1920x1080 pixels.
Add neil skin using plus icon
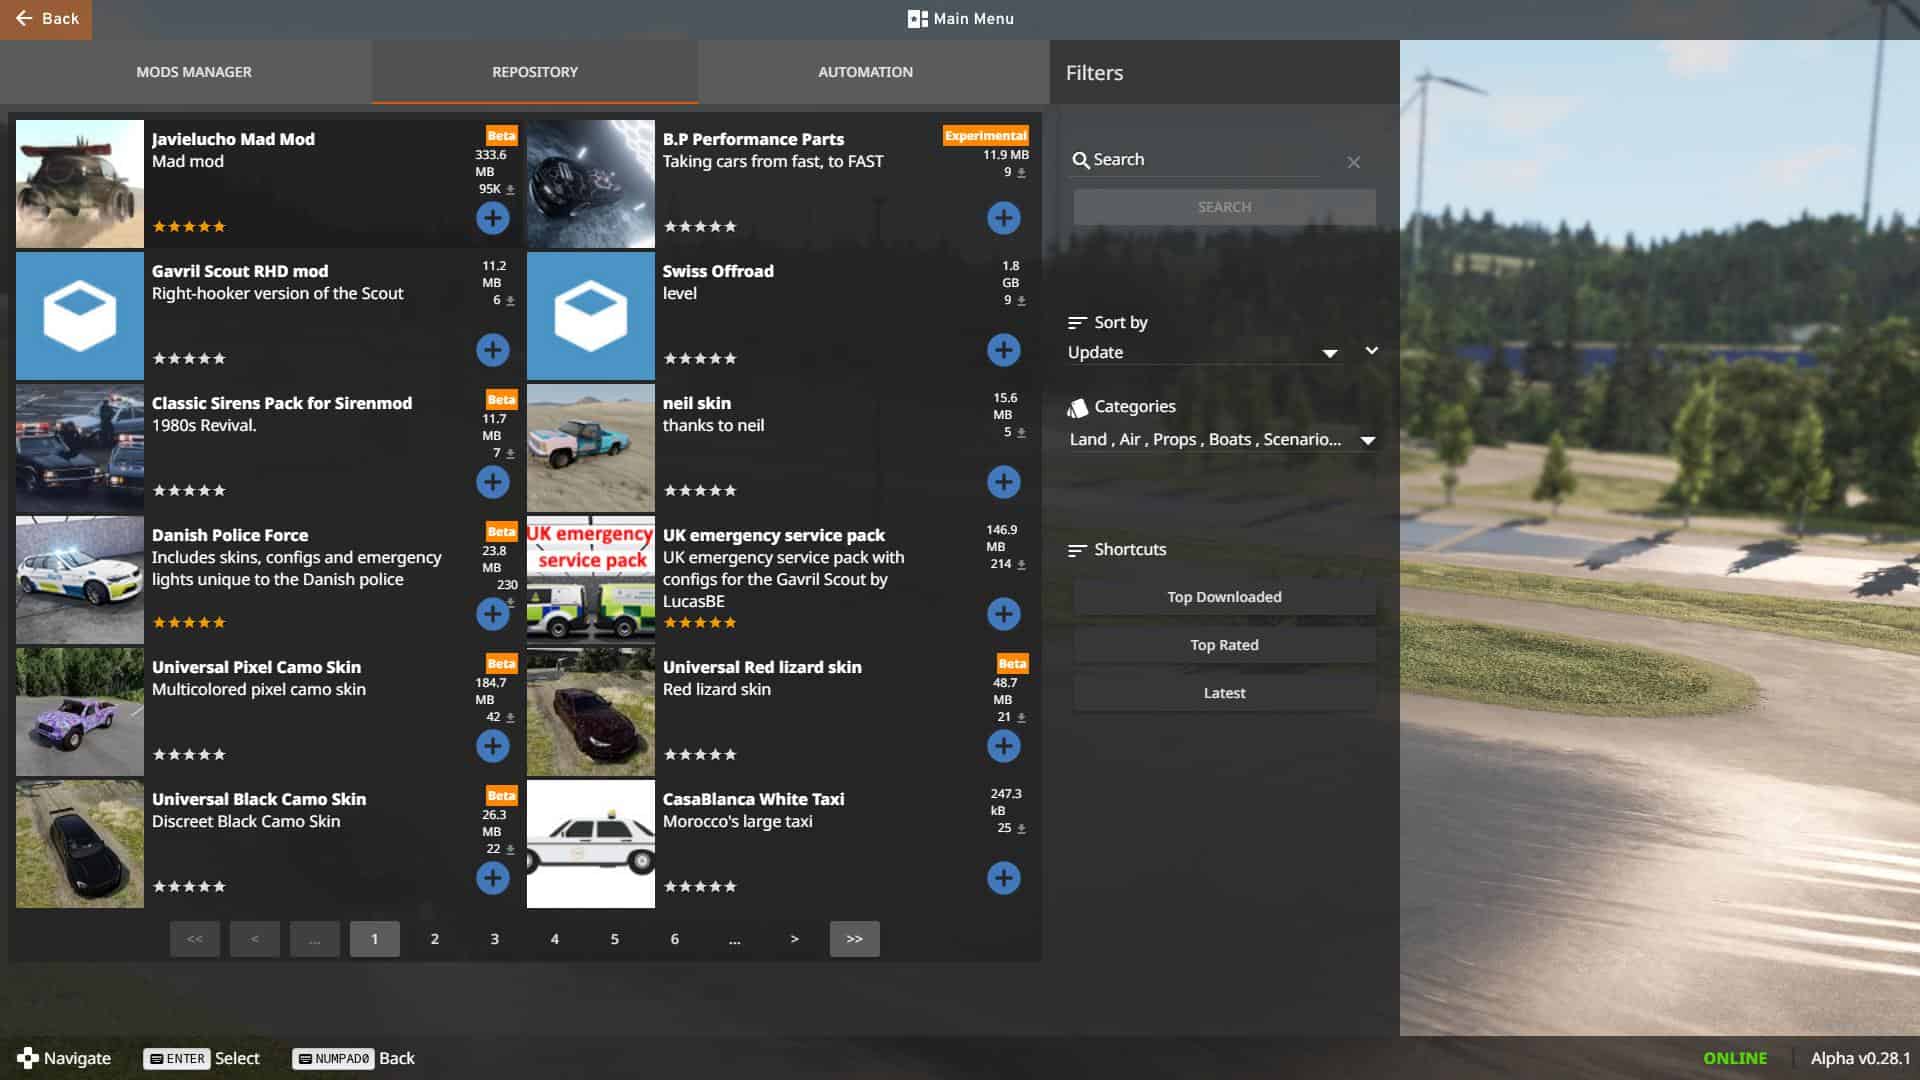(1003, 482)
